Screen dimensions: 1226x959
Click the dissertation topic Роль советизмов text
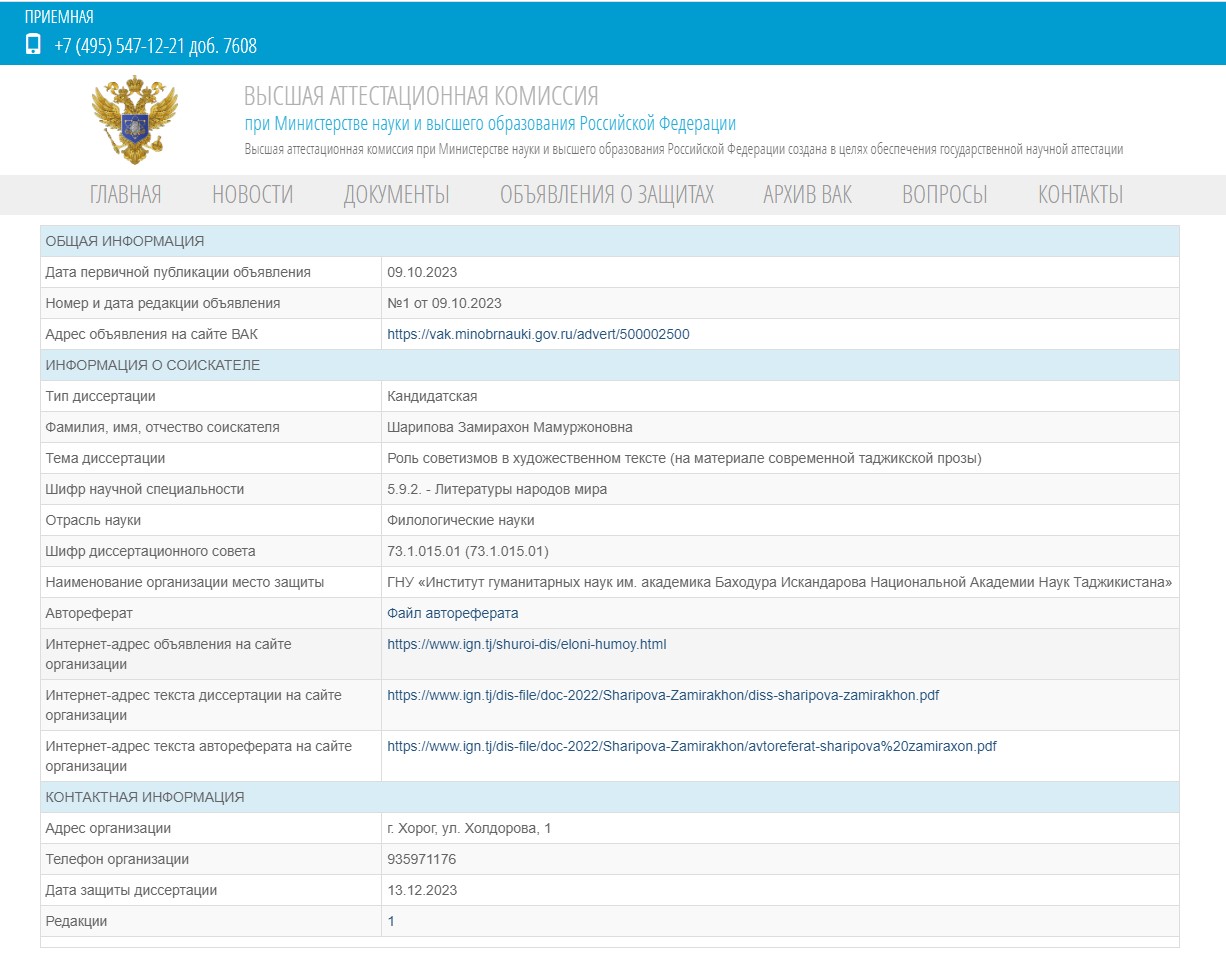click(x=685, y=458)
